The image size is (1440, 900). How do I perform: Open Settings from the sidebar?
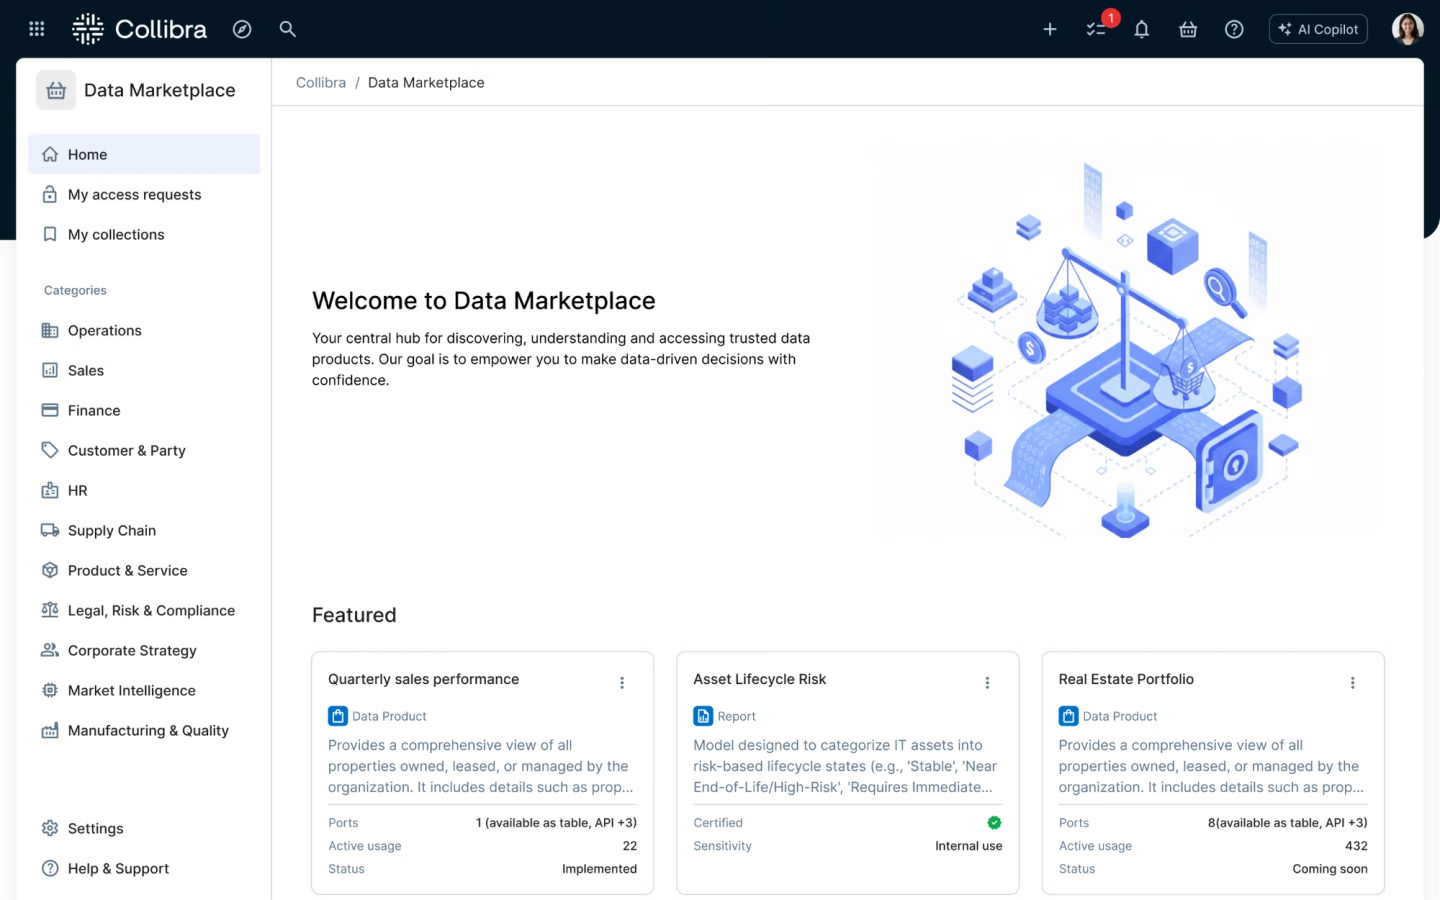pyautogui.click(x=95, y=828)
